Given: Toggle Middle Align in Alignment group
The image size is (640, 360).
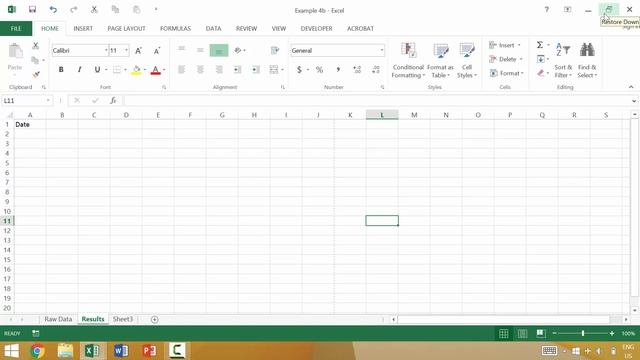Looking at the screenshot, I should point(200,50).
